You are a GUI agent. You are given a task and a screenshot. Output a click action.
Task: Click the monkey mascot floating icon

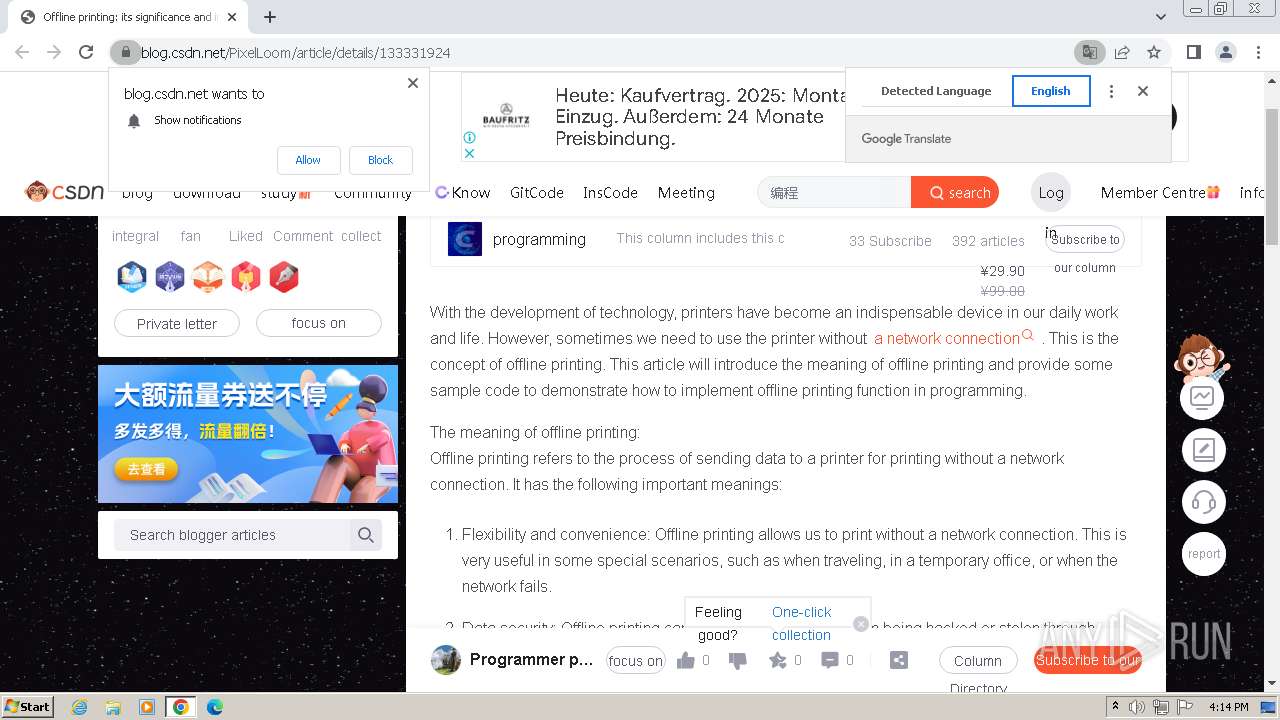pos(1204,357)
